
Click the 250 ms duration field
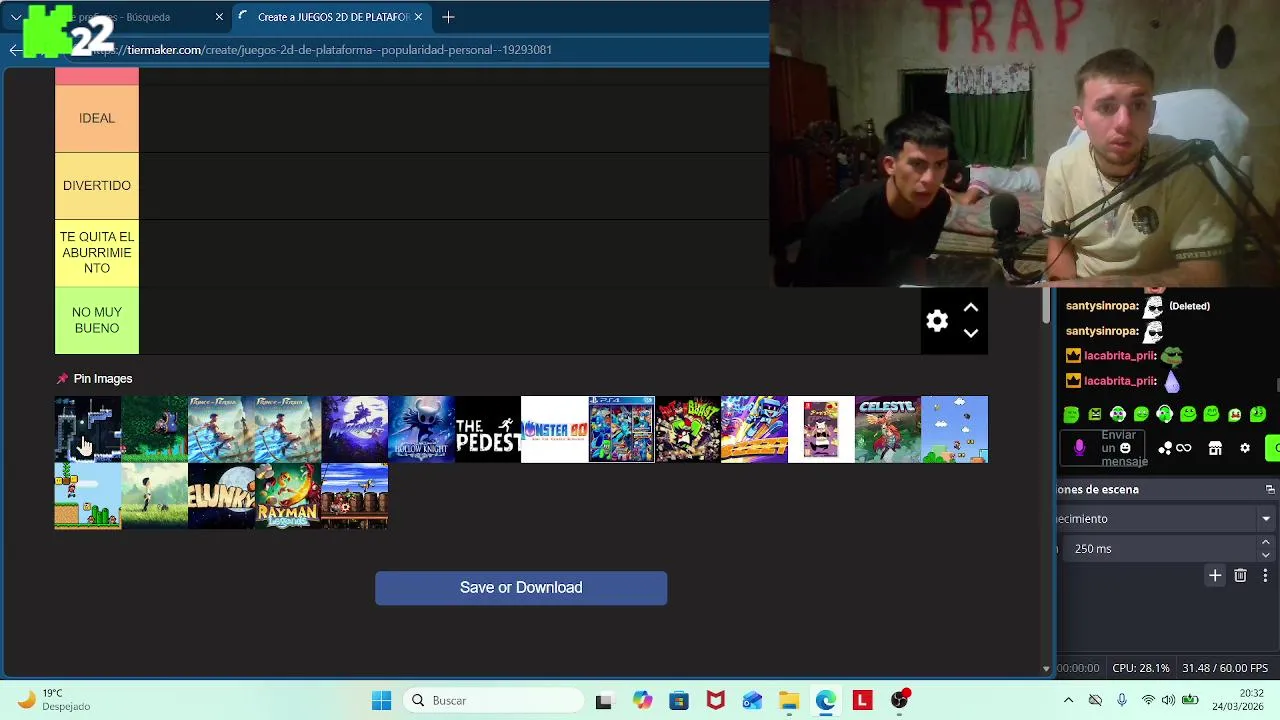tap(1160, 549)
